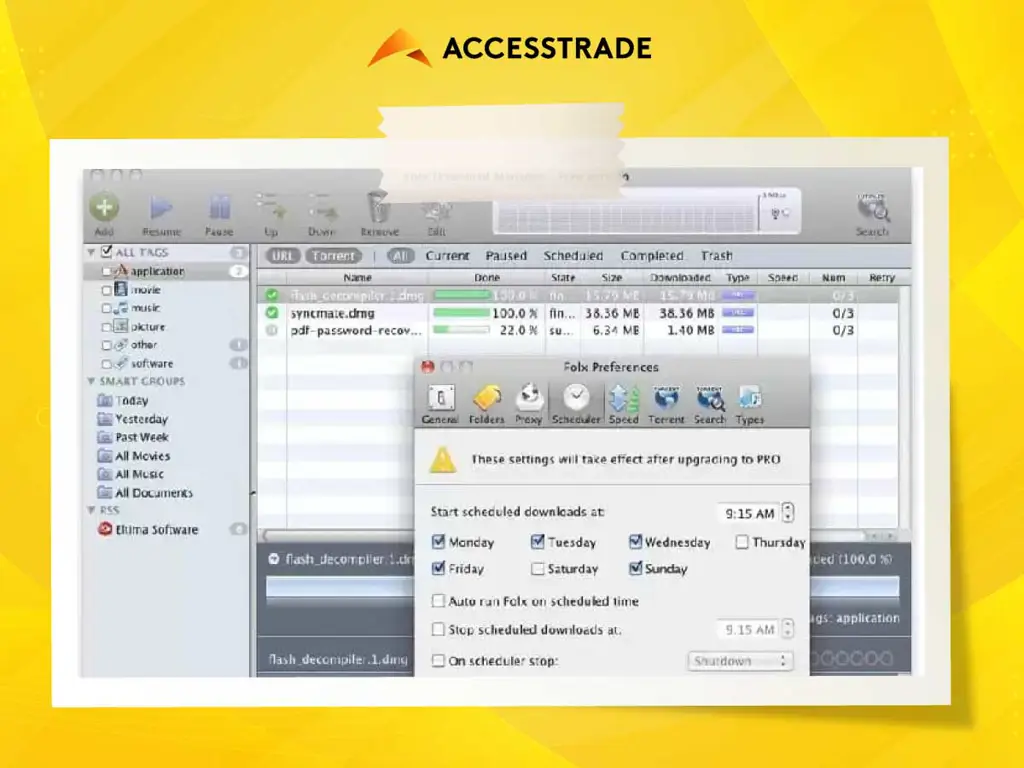
Task: Enable the Saturday checkbox
Action: pos(537,569)
